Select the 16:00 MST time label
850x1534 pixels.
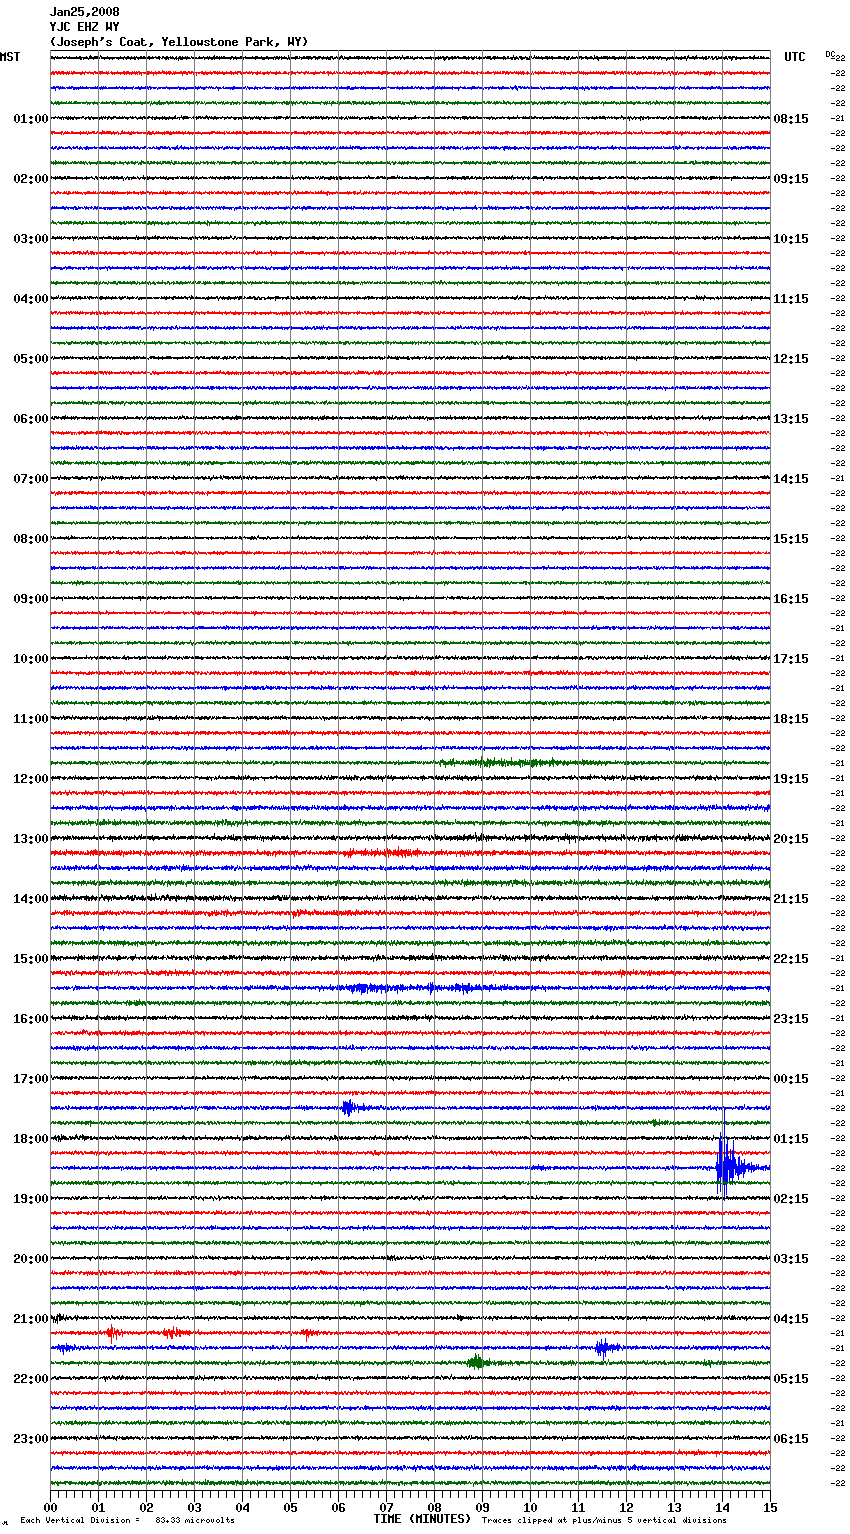(30, 1019)
